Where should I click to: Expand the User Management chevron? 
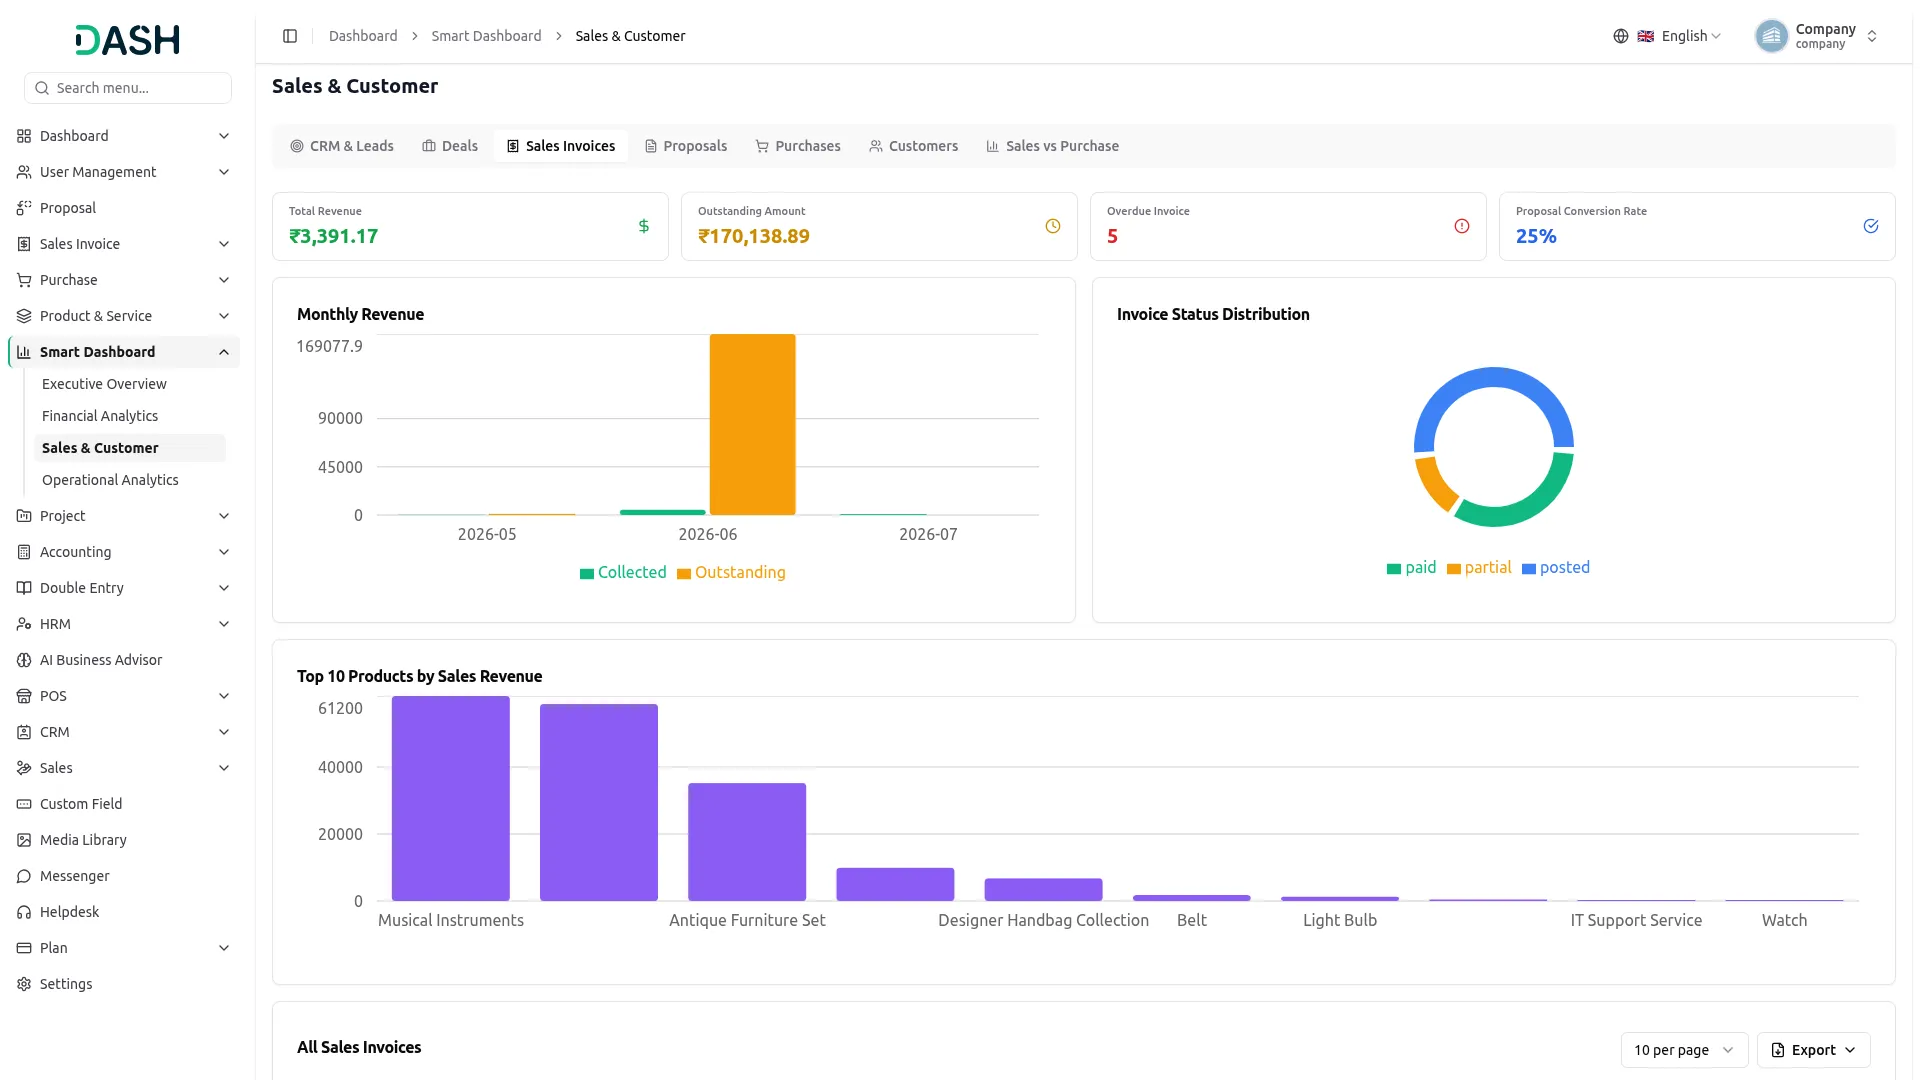[224, 172]
